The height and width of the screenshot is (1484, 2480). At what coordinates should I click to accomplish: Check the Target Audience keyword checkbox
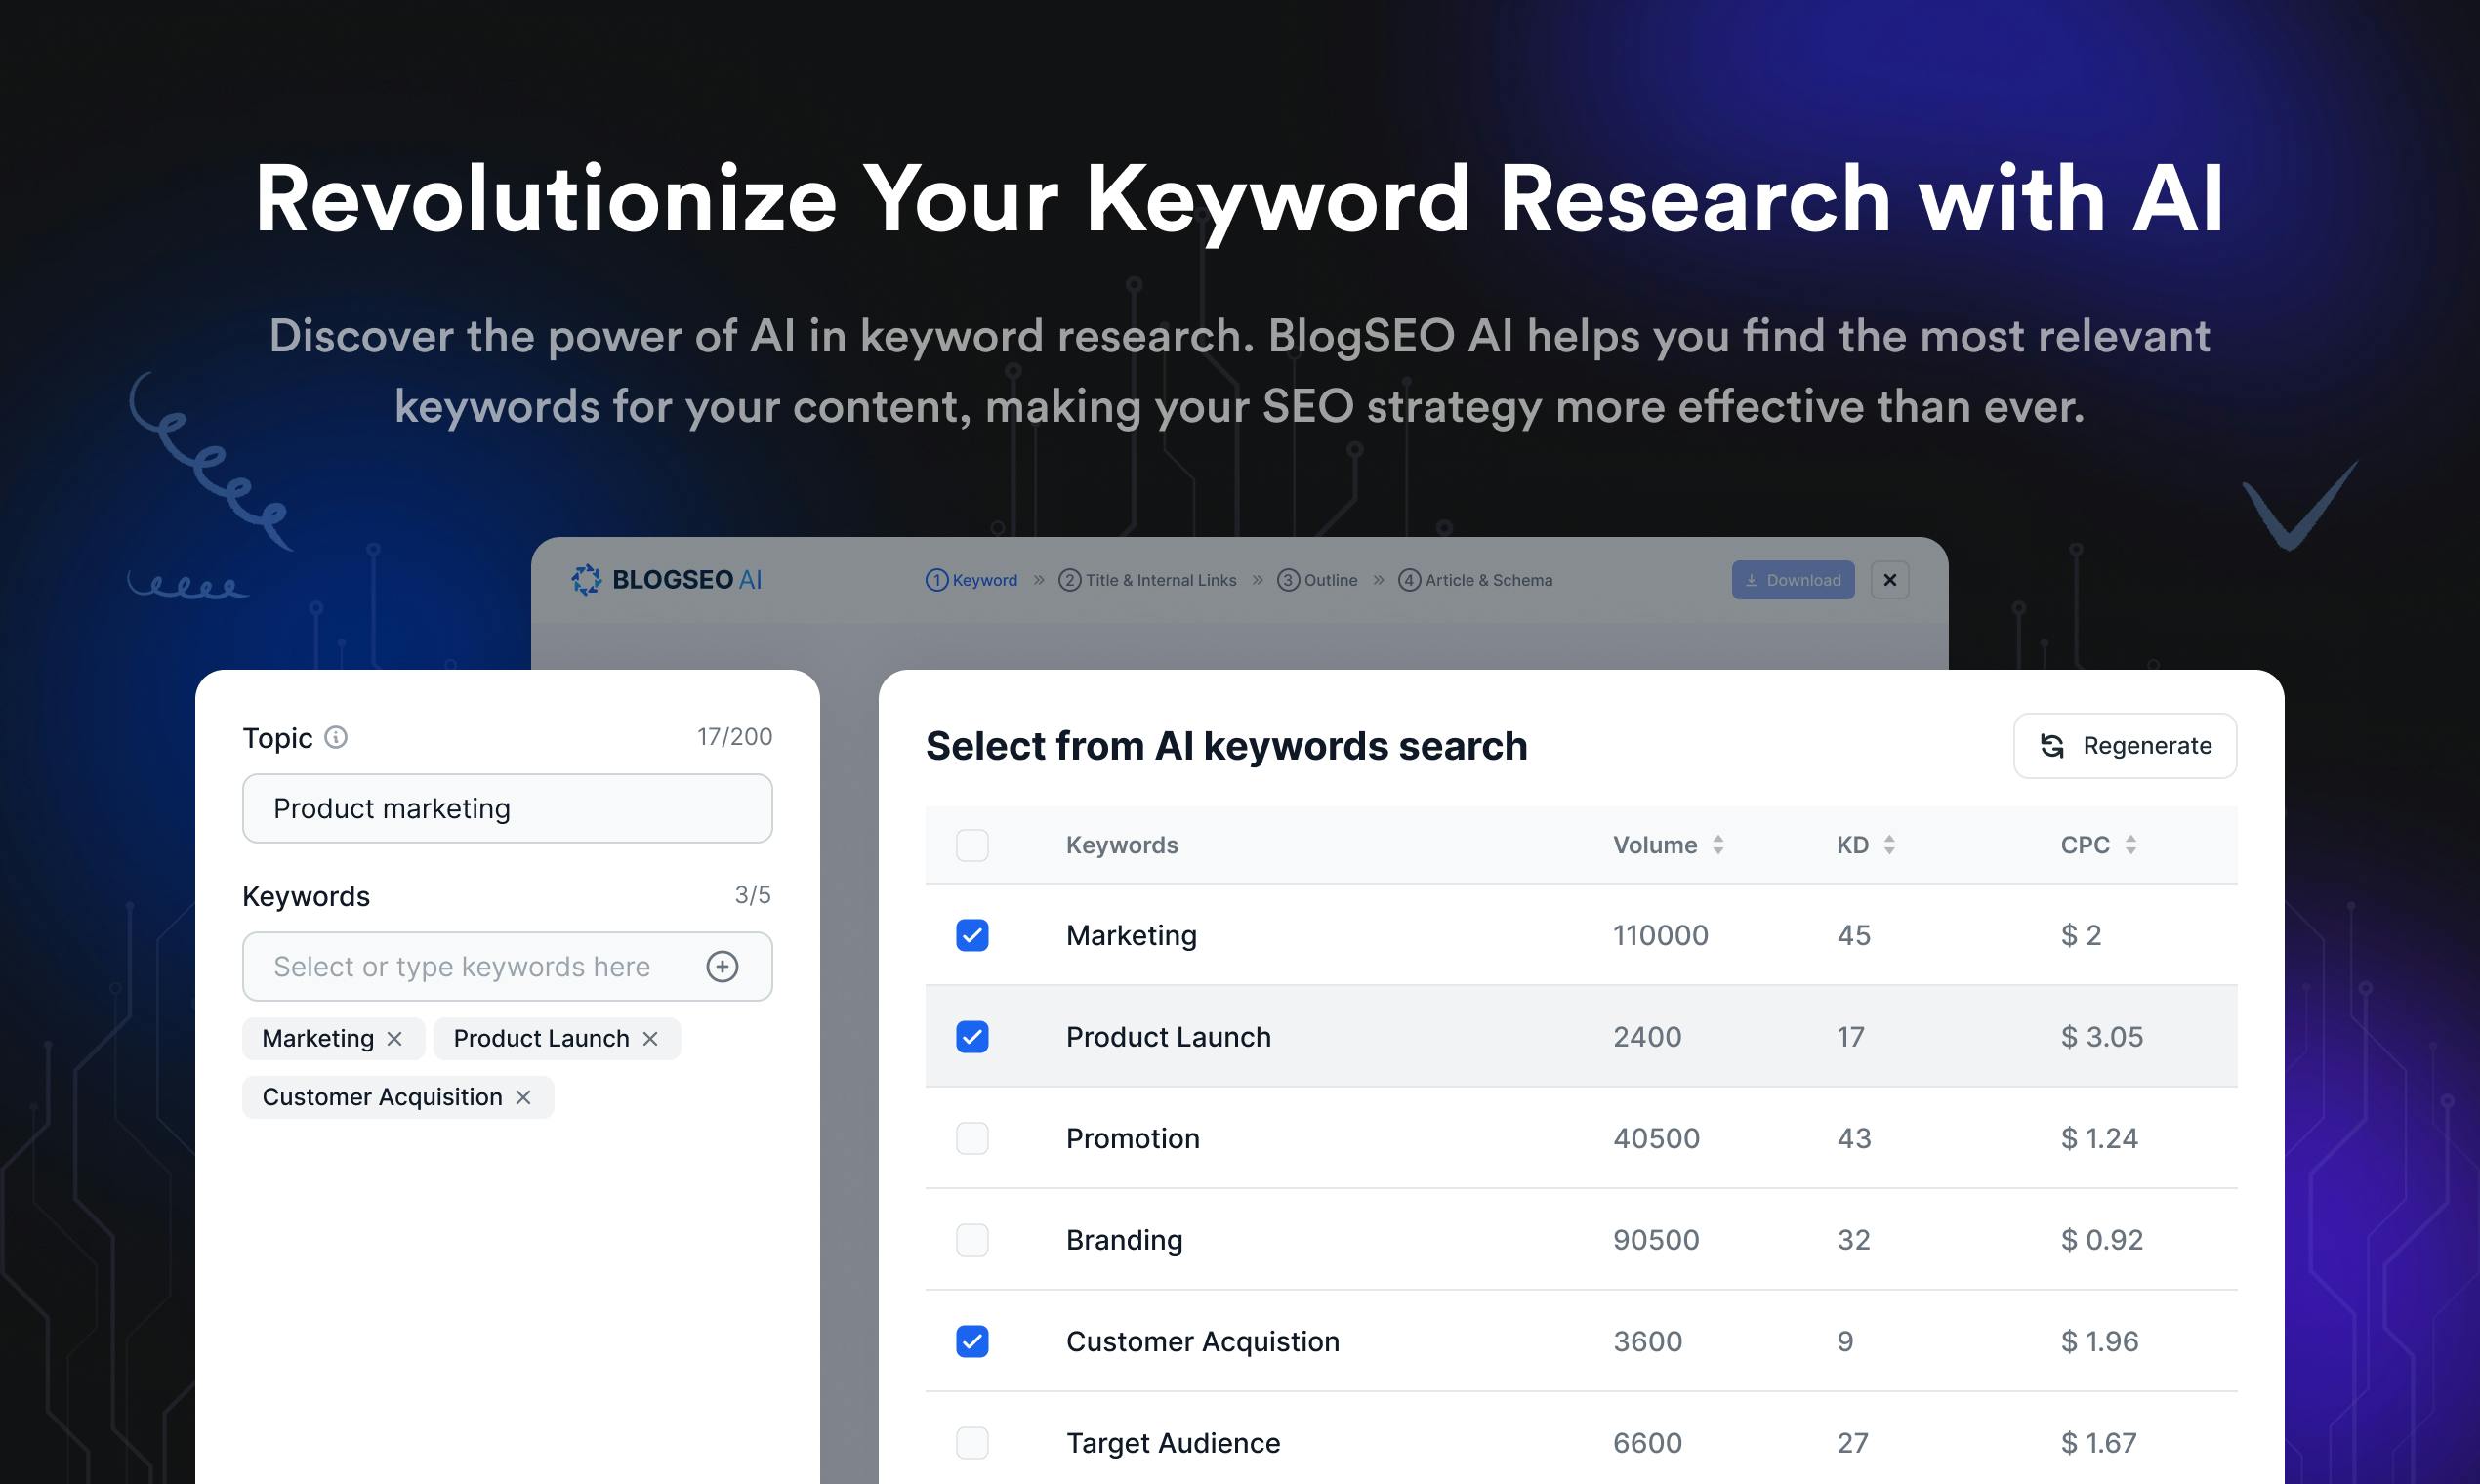(x=972, y=1443)
